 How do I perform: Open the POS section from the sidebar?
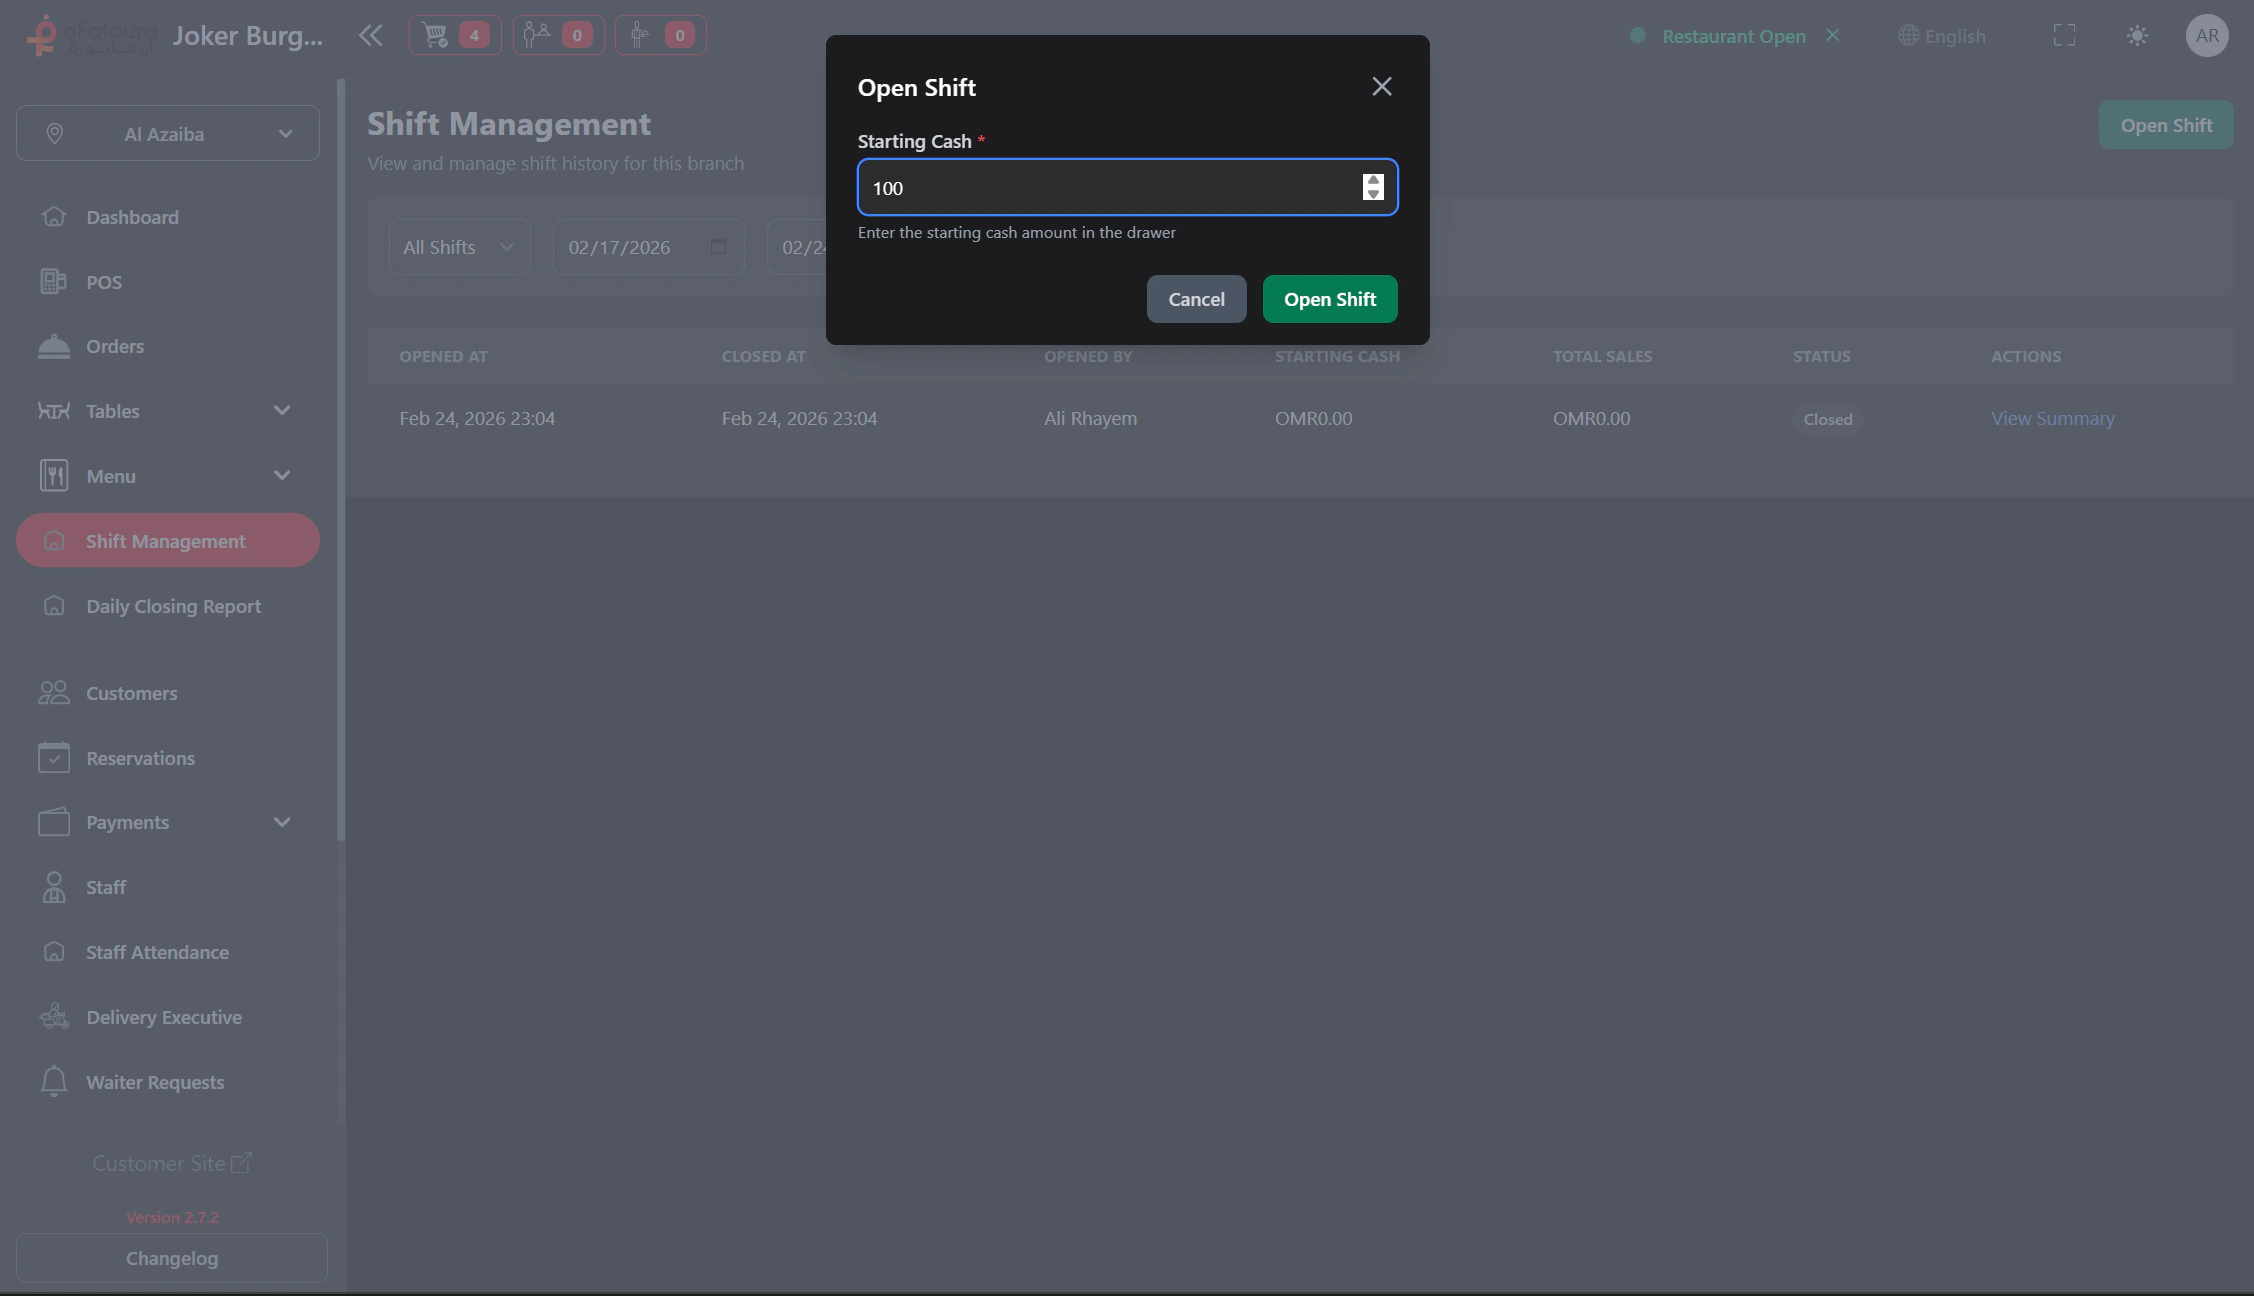coord(103,281)
